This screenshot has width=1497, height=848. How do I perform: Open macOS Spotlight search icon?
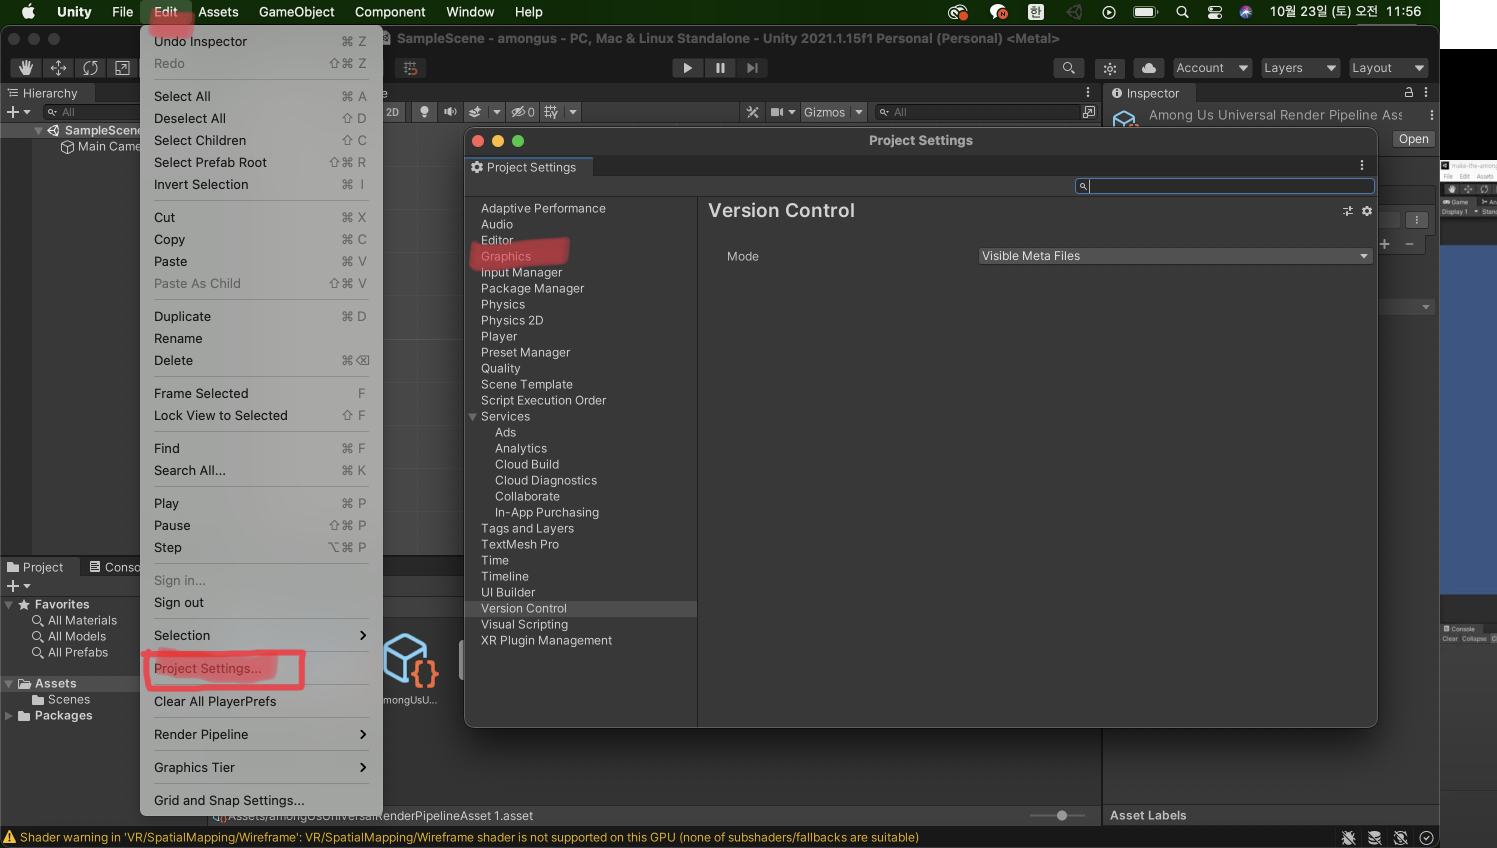pos(1182,12)
